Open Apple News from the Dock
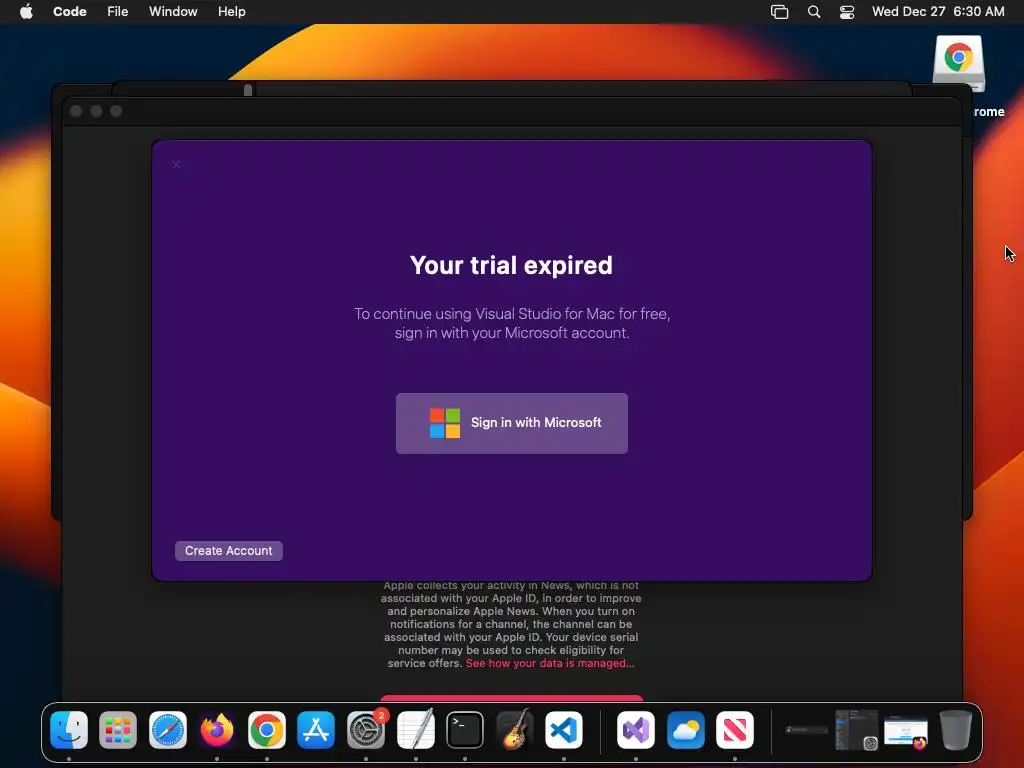 [x=735, y=730]
